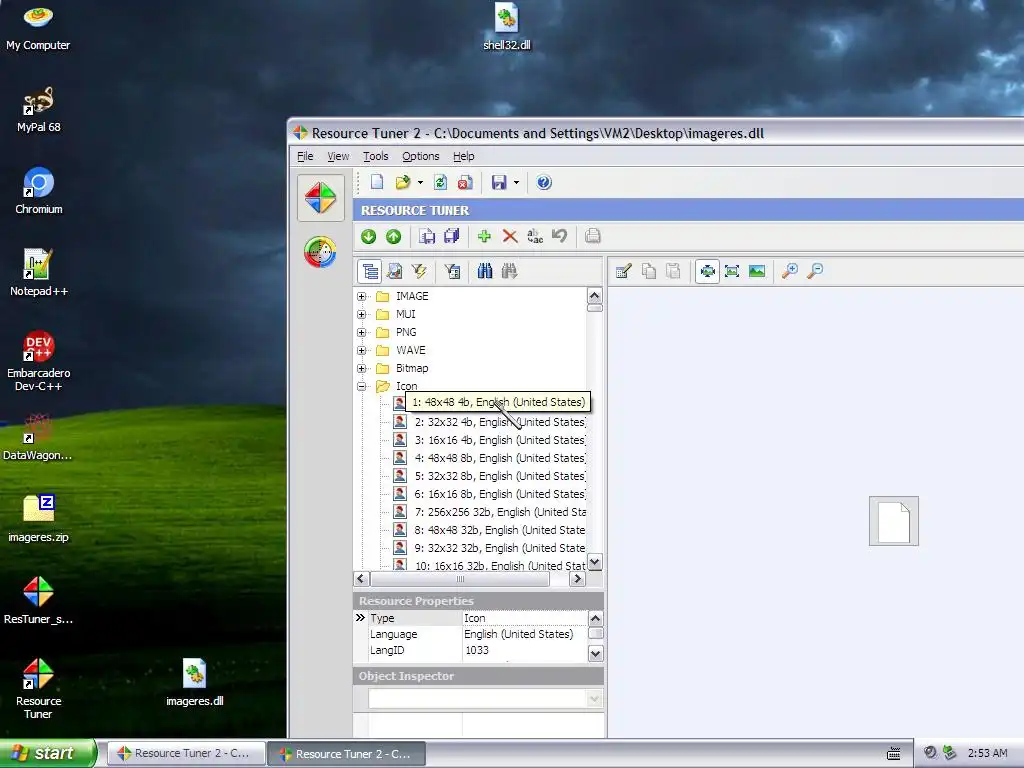Click the Close file red X document icon
This screenshot has width=1024, height=768.
click(x=465, y=182)
